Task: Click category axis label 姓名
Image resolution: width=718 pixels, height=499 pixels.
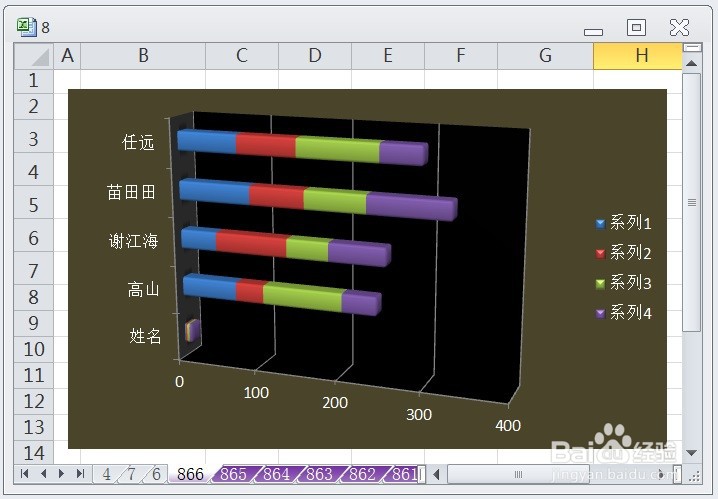Action: click(145, 336)
